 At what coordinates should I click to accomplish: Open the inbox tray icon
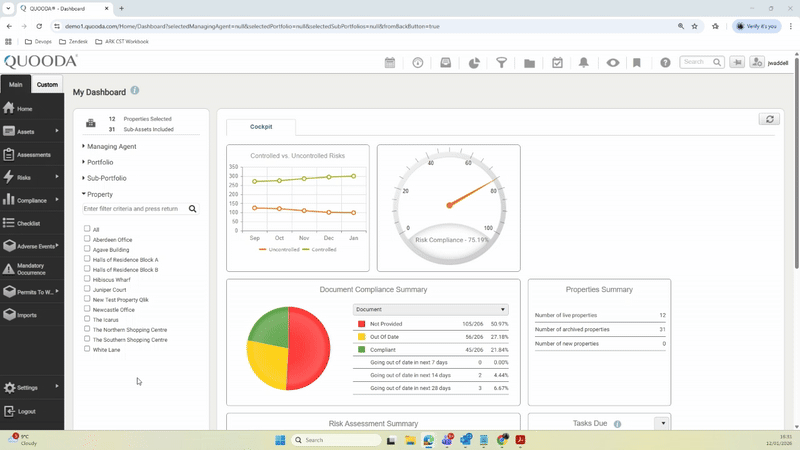point(445,63)
